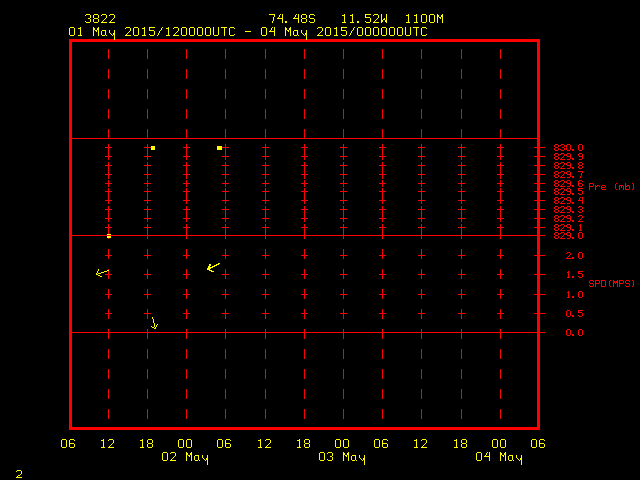Click the 1.5 wind speed tick label

point(574,275)
